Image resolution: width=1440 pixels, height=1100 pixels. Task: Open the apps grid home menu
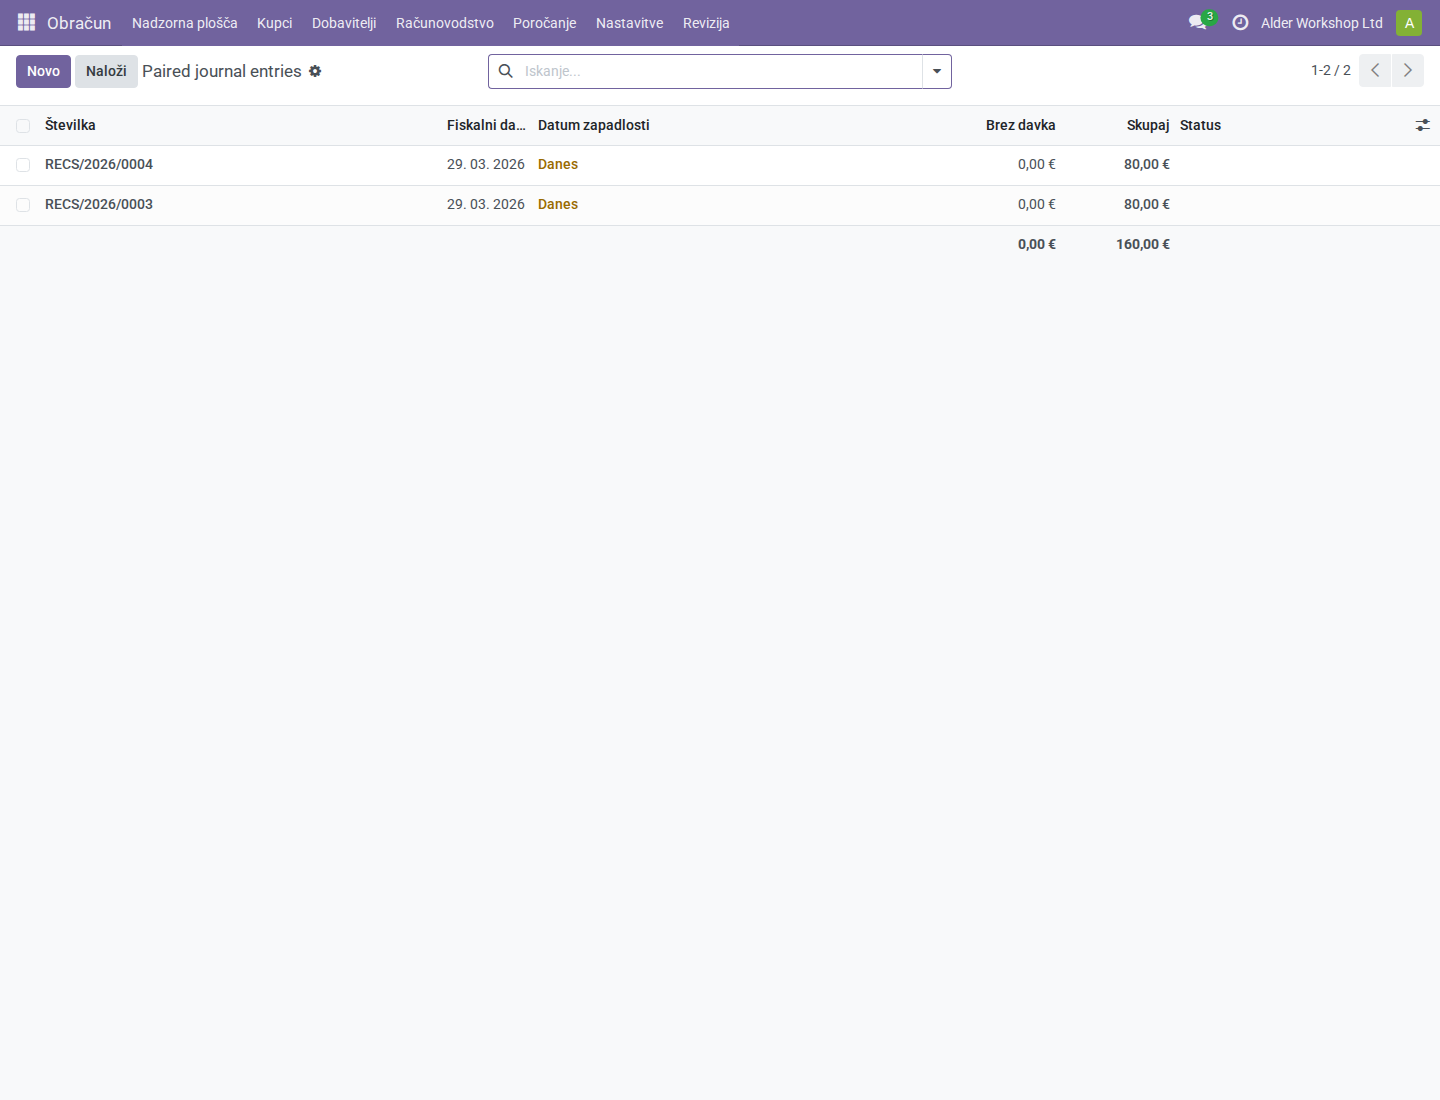pos(27,22)
